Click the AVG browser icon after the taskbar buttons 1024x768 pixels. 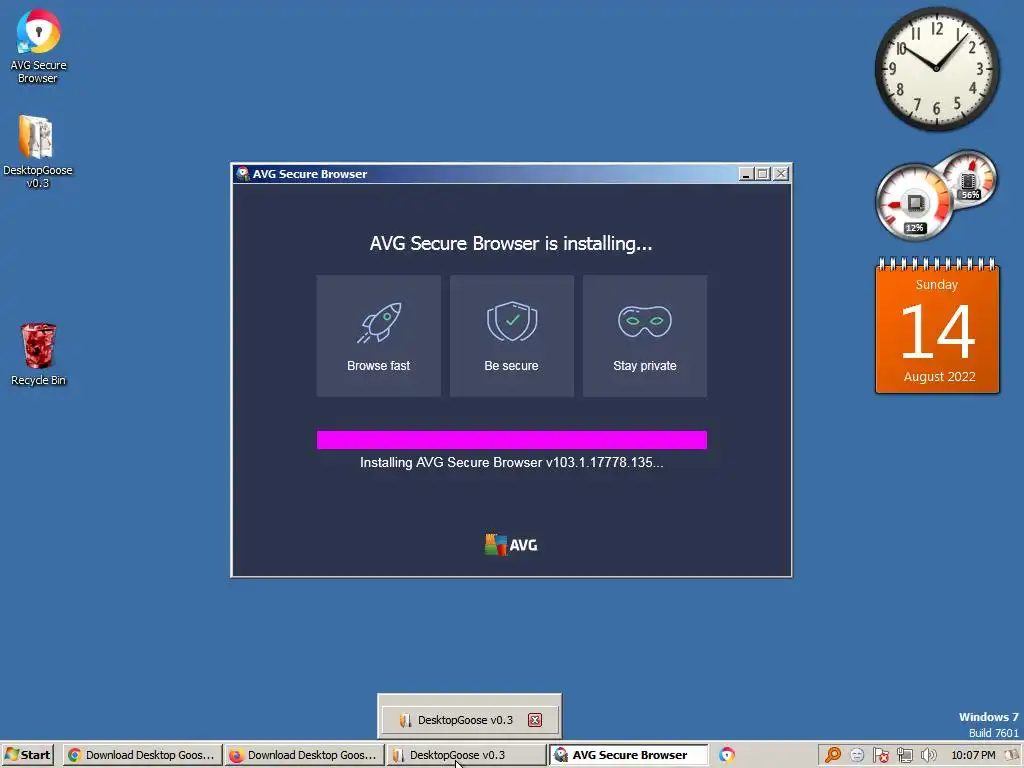point(727,755)
